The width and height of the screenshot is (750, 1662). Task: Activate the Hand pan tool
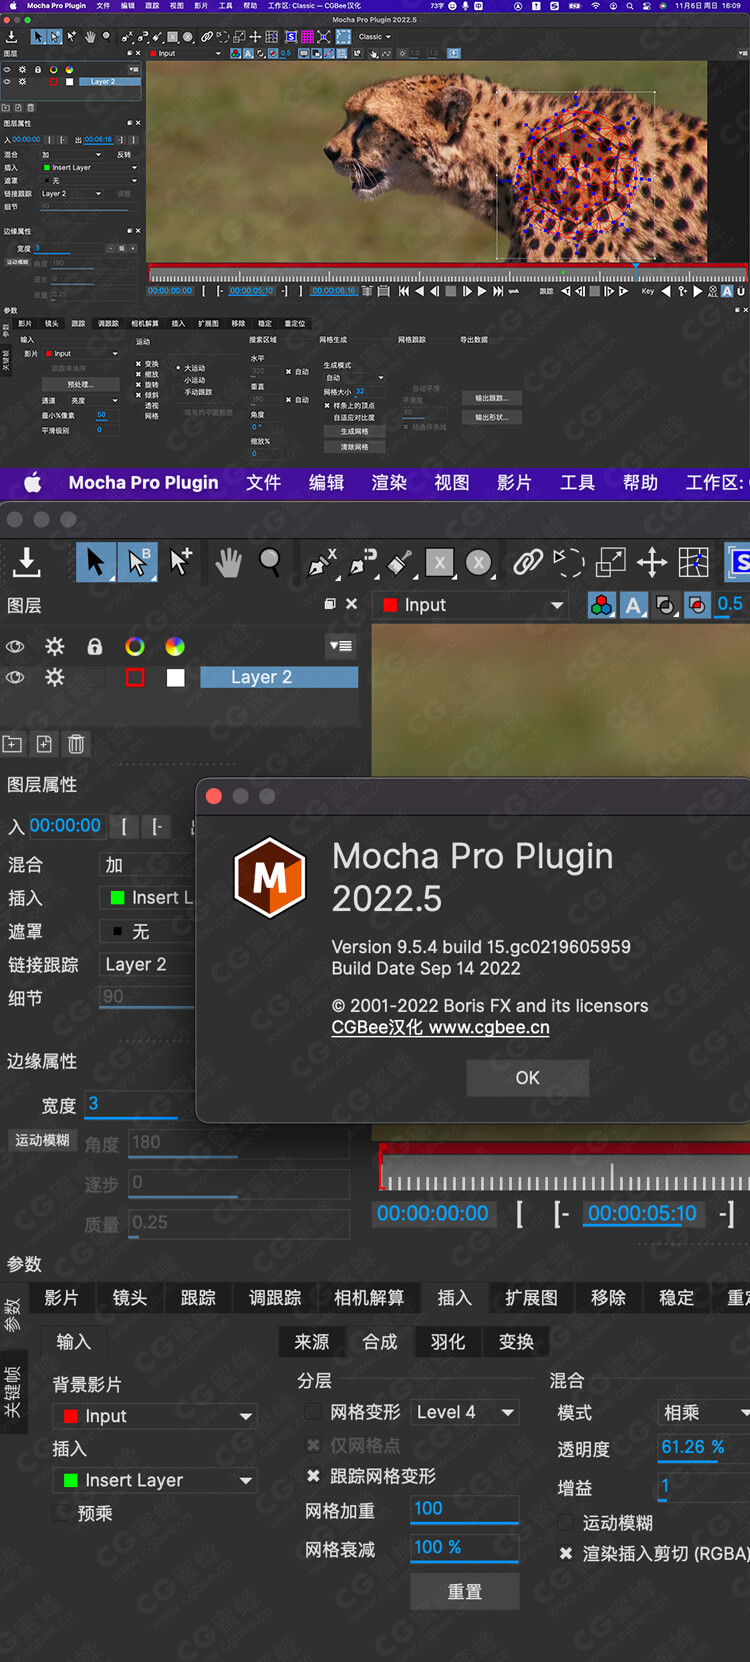point(228,563)
